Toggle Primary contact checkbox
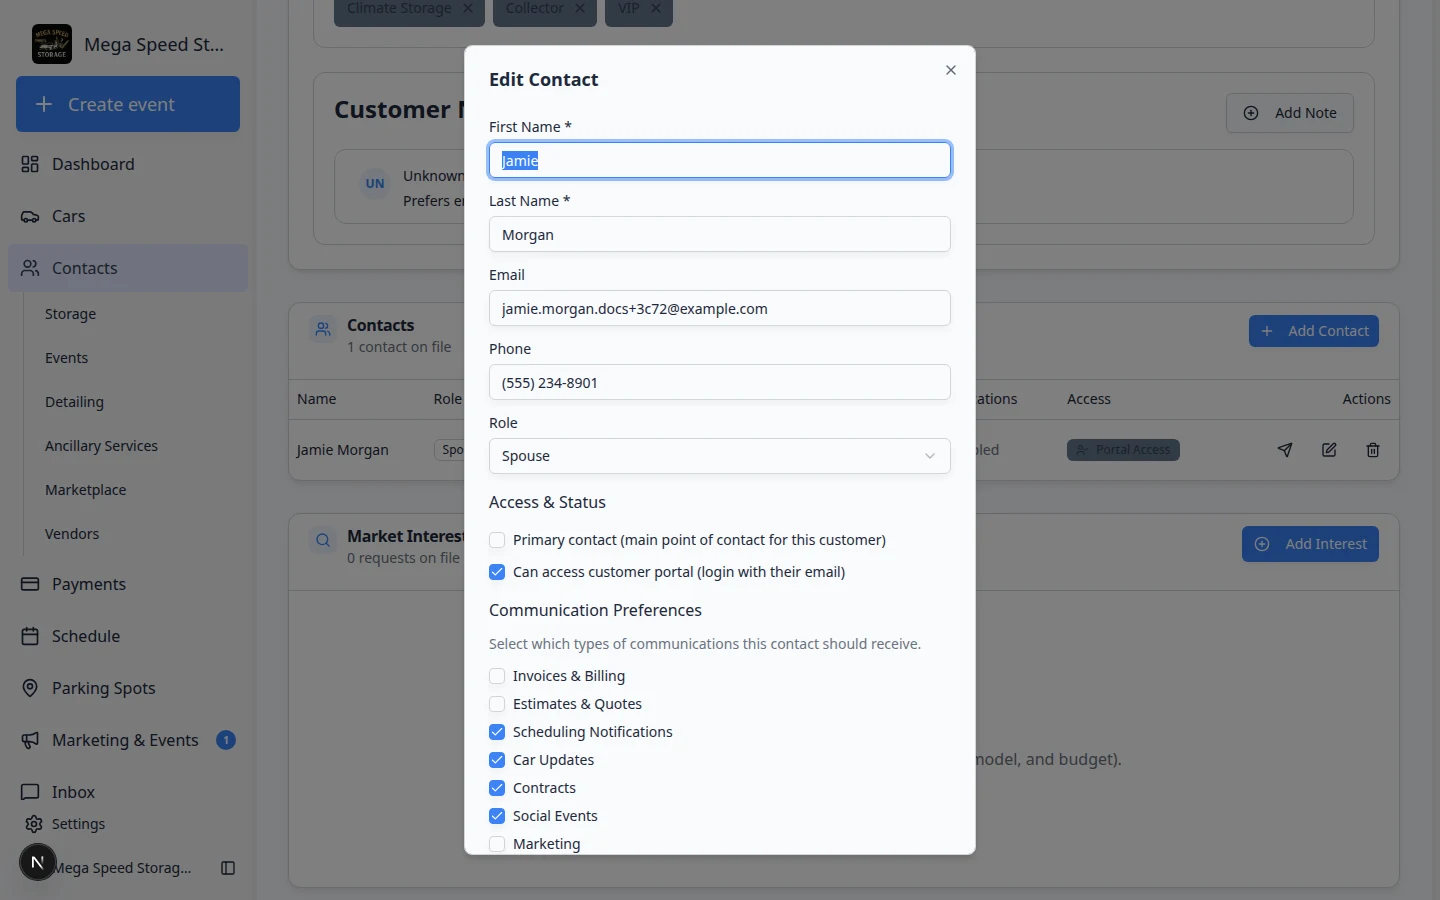Viewport: 1440px width, 900px height. click(497, 540)
